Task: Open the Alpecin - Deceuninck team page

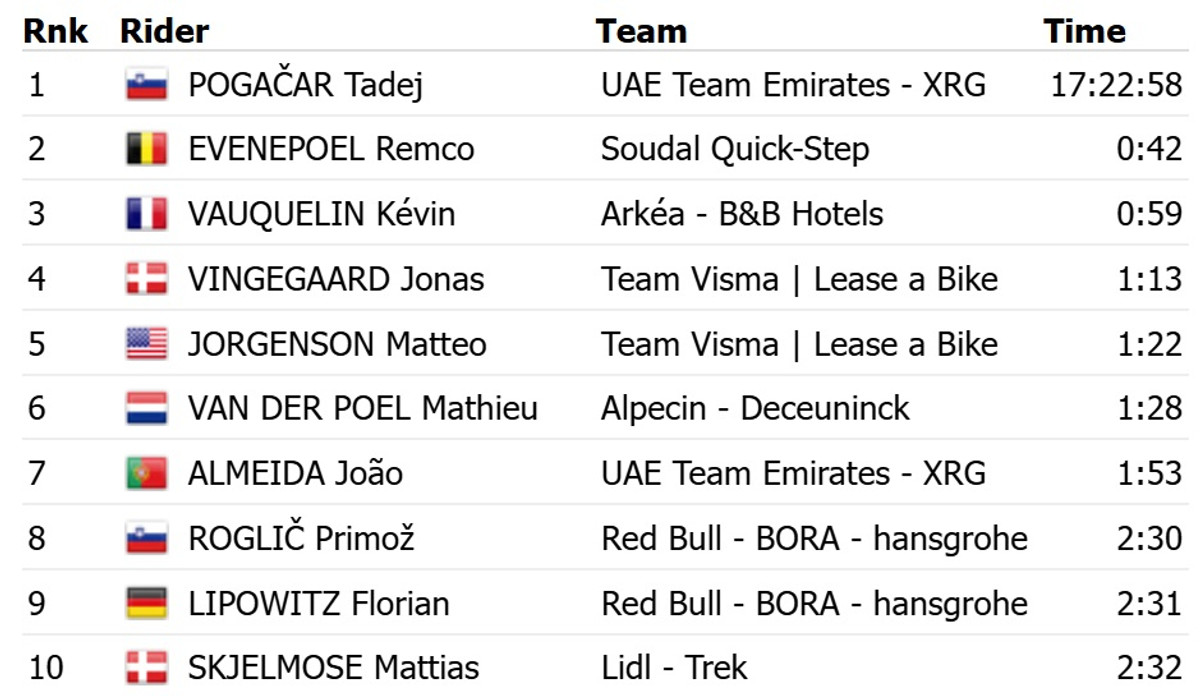Action: (755, 408)
